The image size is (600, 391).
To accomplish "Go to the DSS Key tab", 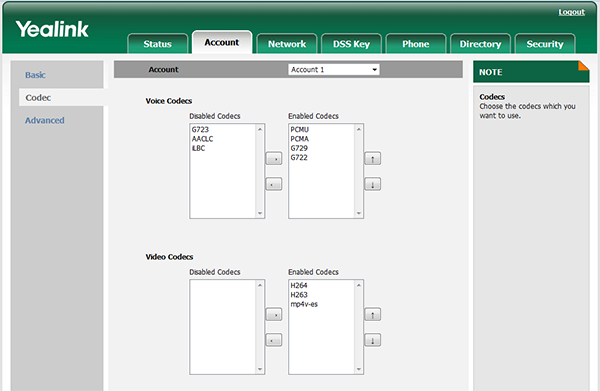I will point(351,44).
